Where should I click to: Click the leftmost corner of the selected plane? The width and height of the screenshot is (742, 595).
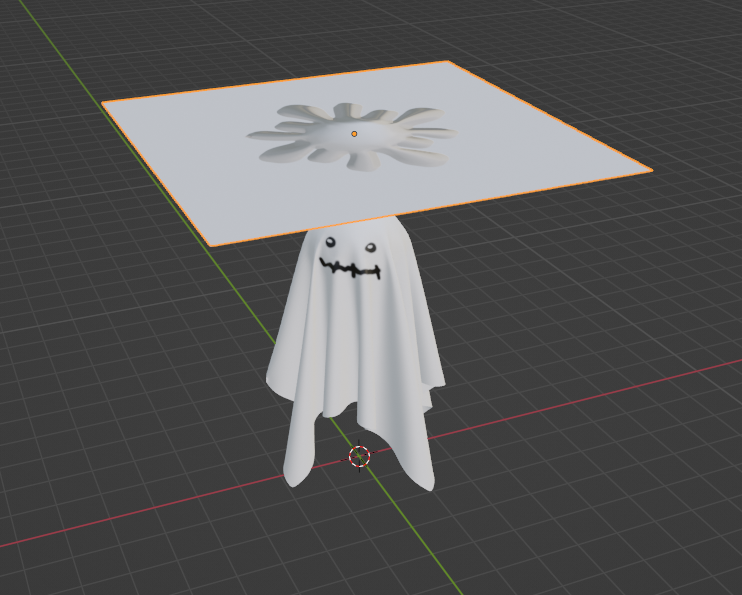(x=103, y=103)
